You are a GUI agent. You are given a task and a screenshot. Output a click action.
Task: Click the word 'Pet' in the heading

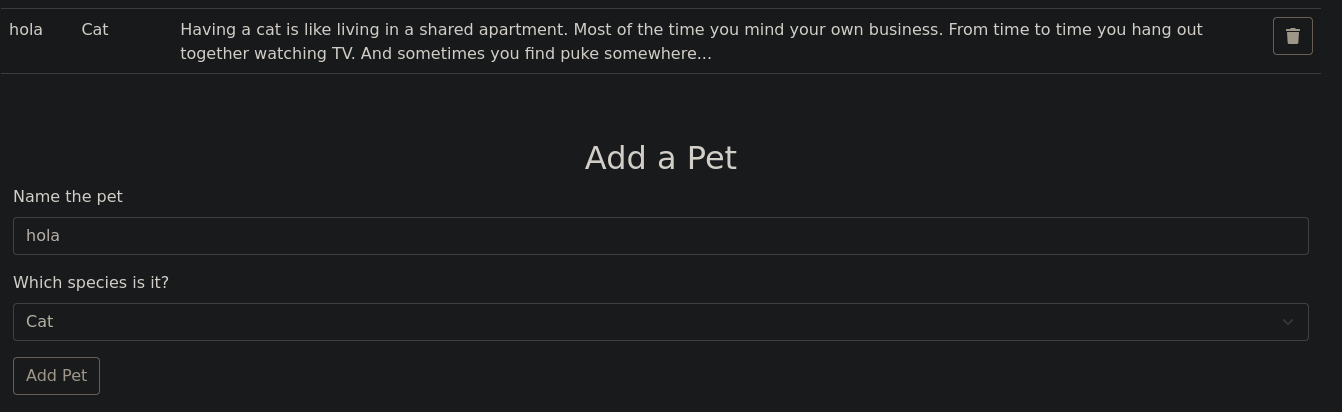point(711,158)
